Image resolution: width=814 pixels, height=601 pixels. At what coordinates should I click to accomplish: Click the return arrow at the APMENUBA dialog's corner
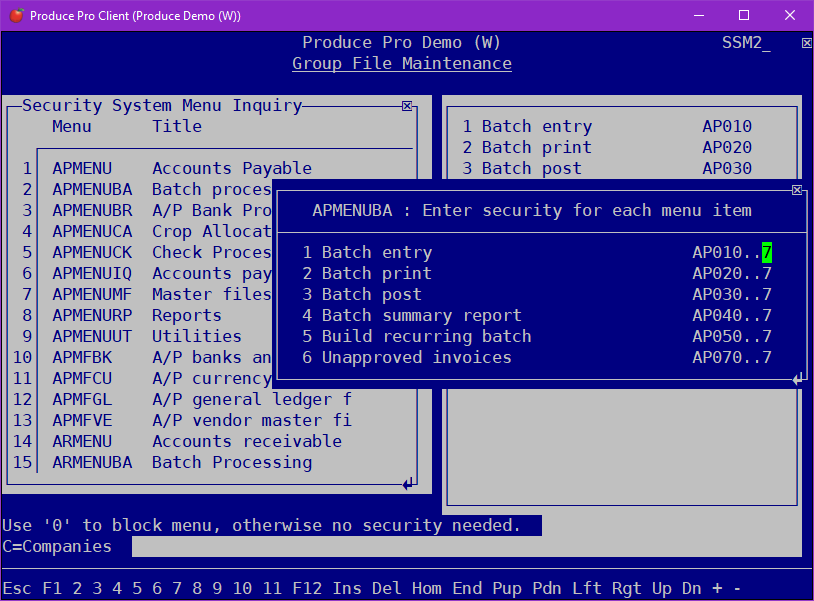tap(798, 379)
